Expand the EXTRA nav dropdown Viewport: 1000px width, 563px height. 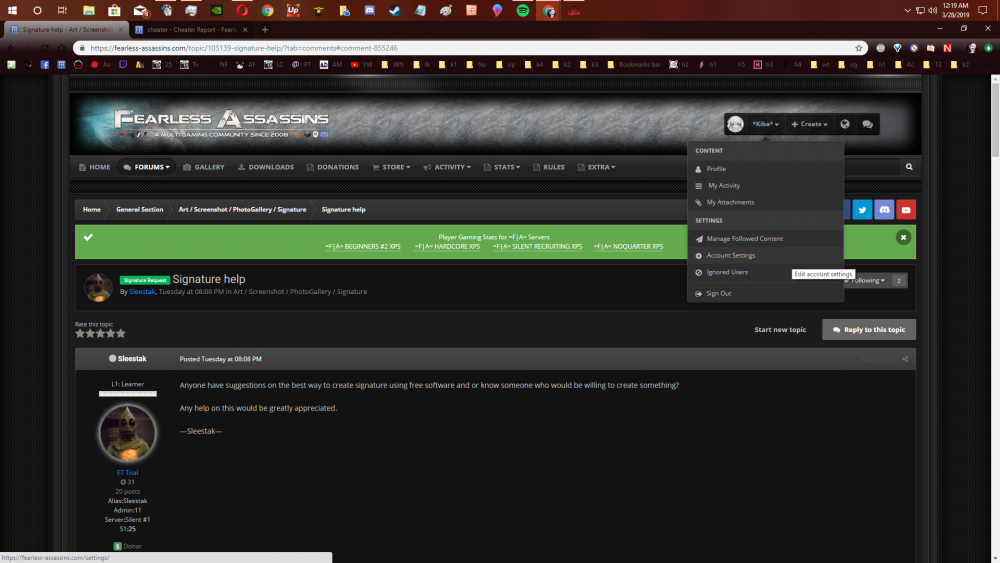pyautogui.click(x=596, y=167)
